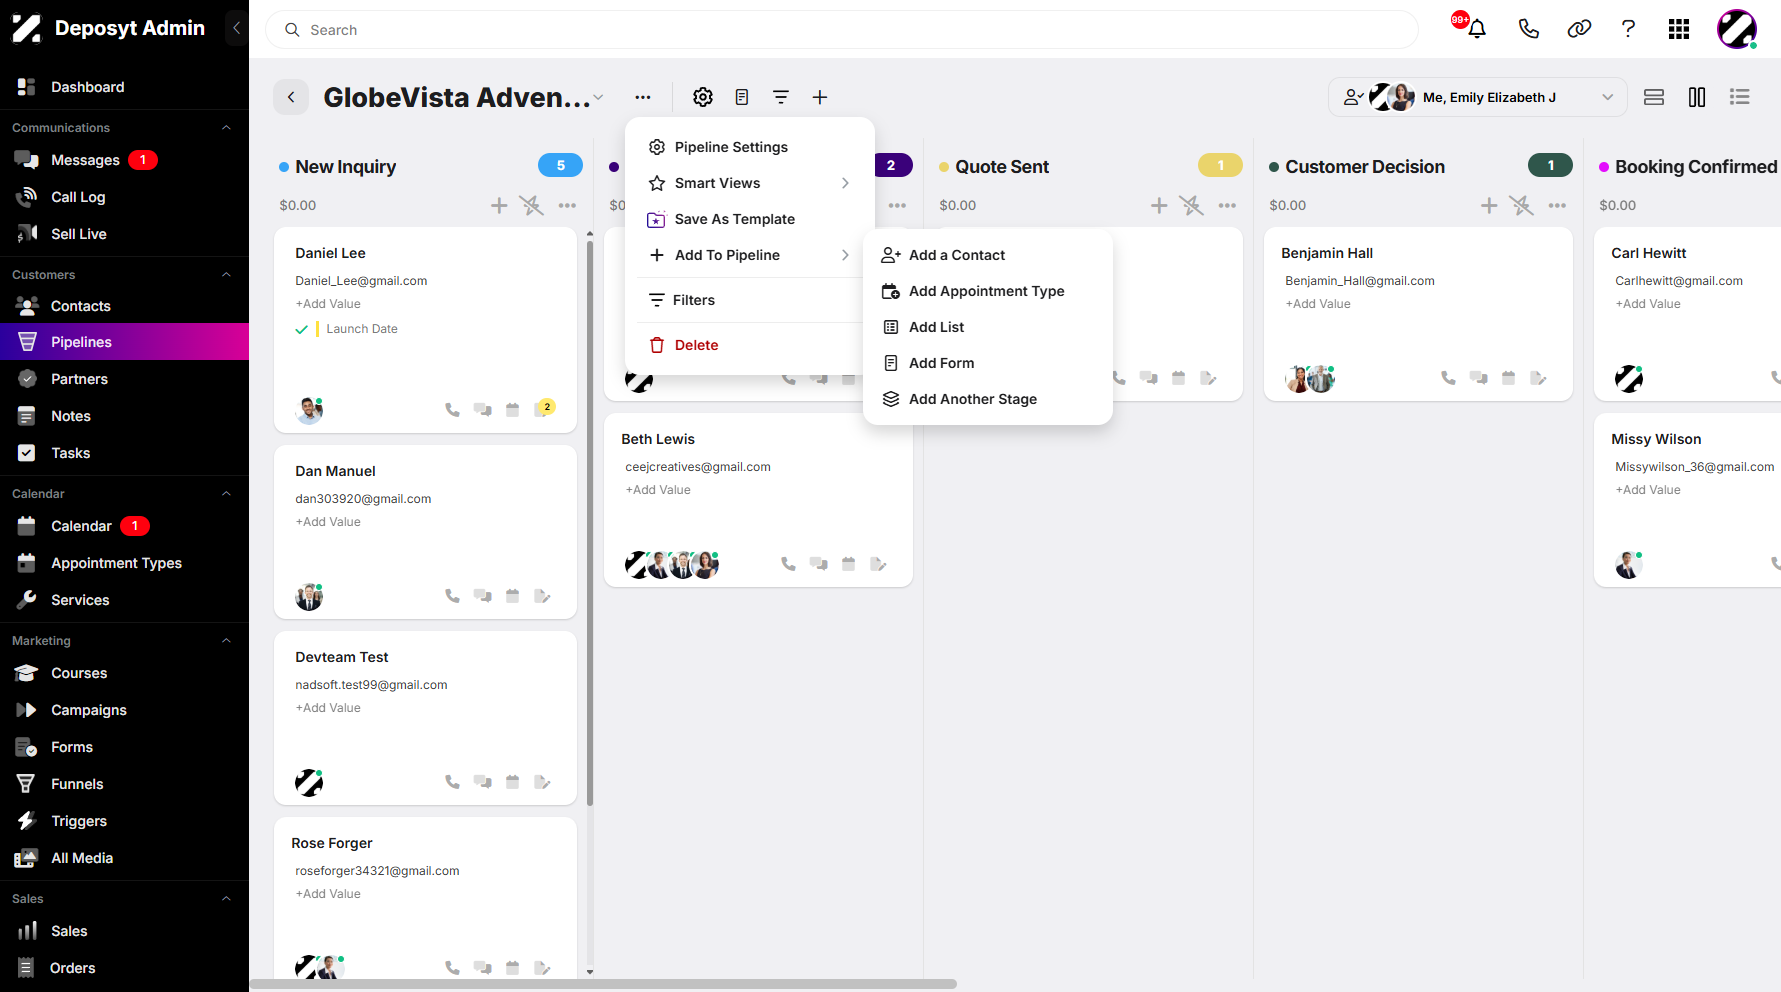
Task: Open the link icon in top bar
Action: [x=1579, y=29]
